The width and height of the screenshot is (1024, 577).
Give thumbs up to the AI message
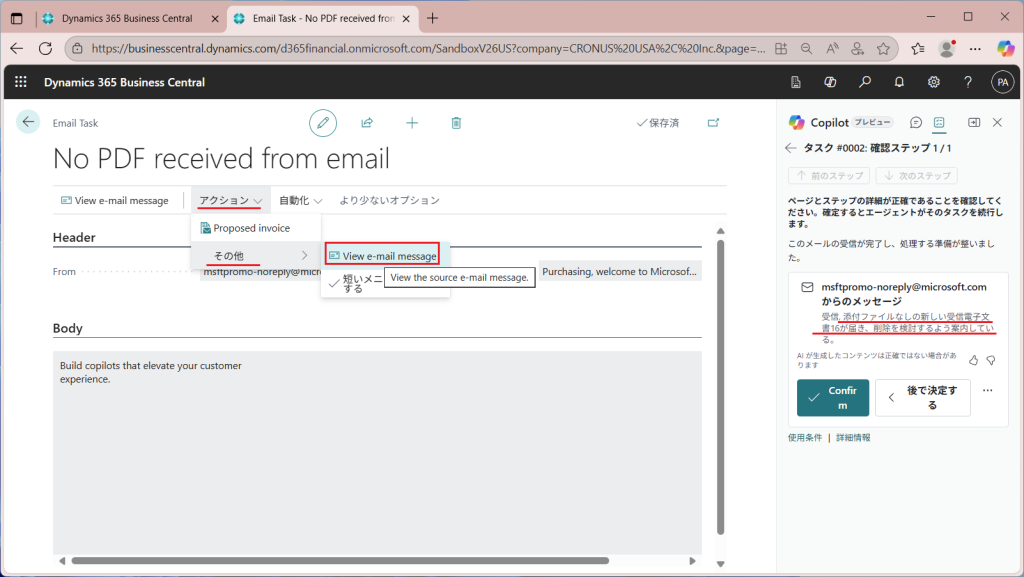click(x=973, y=360)
